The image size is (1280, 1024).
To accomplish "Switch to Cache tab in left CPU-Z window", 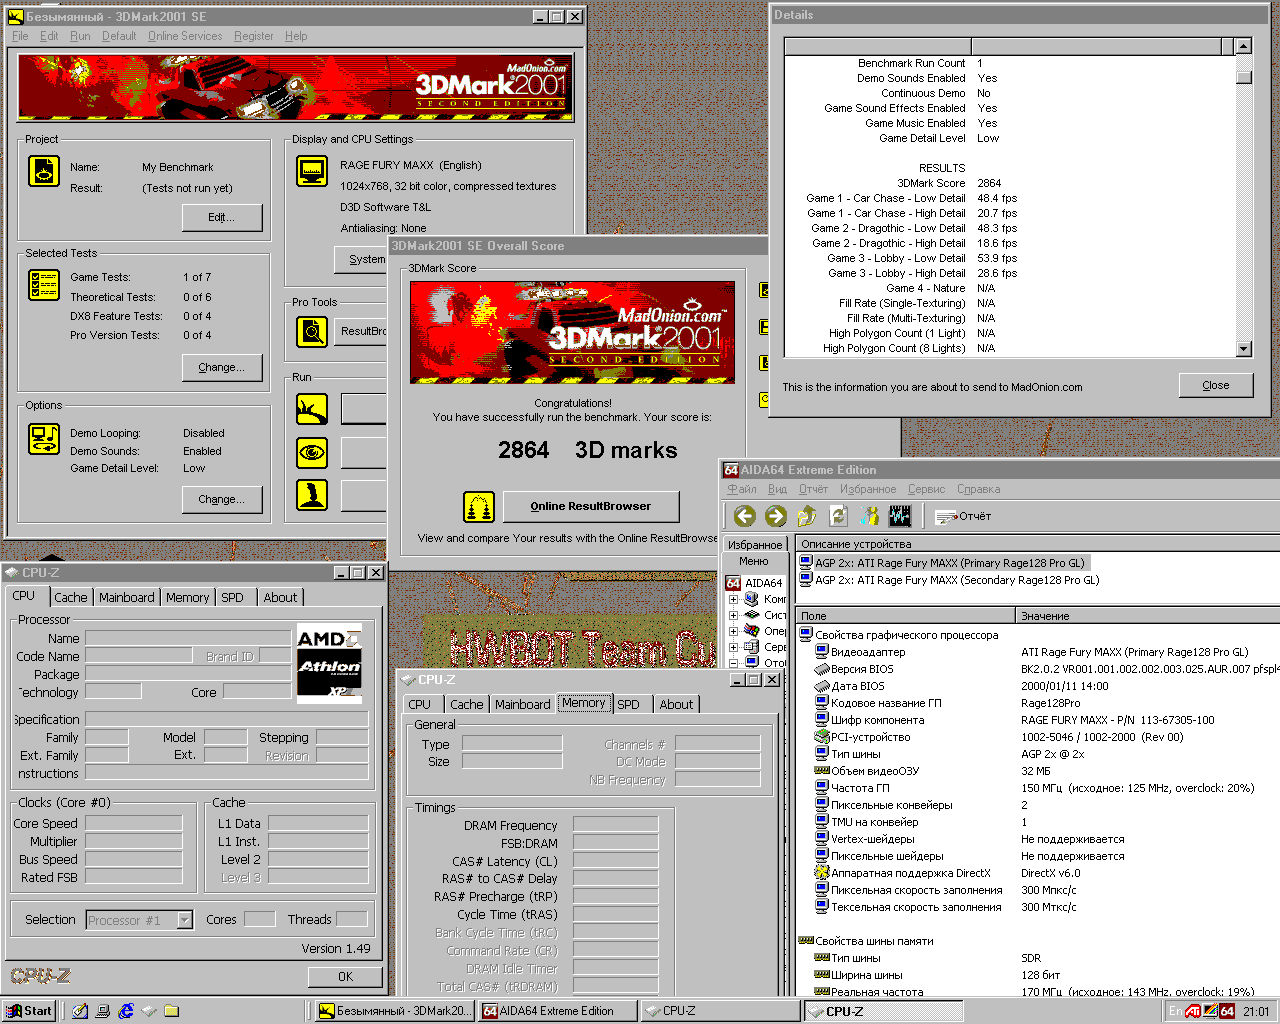I will [70, 597].
